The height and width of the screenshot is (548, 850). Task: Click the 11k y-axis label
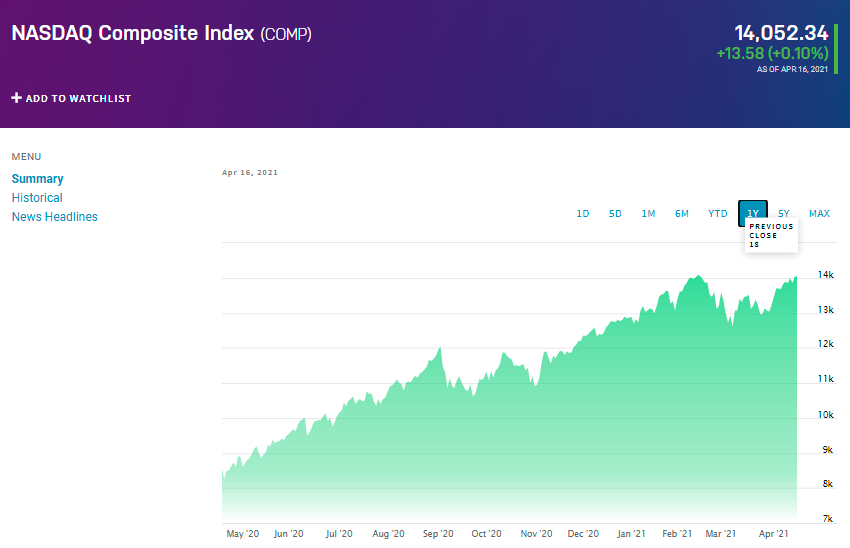(826, 378)
